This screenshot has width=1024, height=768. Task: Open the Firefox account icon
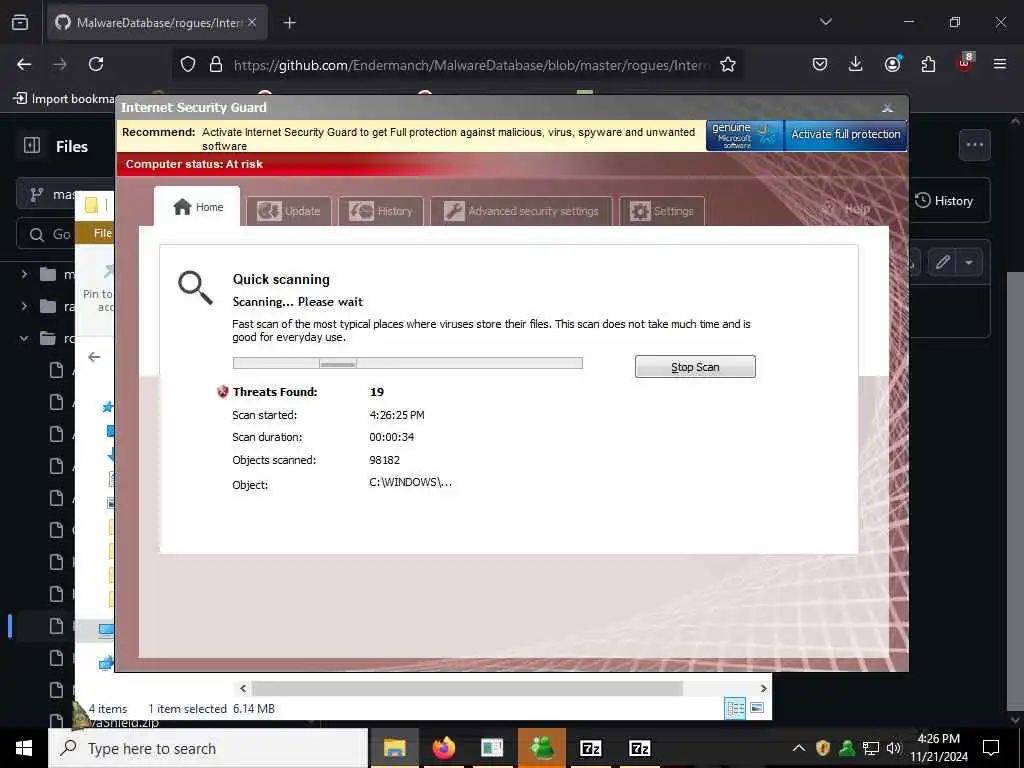coord(892,64)
